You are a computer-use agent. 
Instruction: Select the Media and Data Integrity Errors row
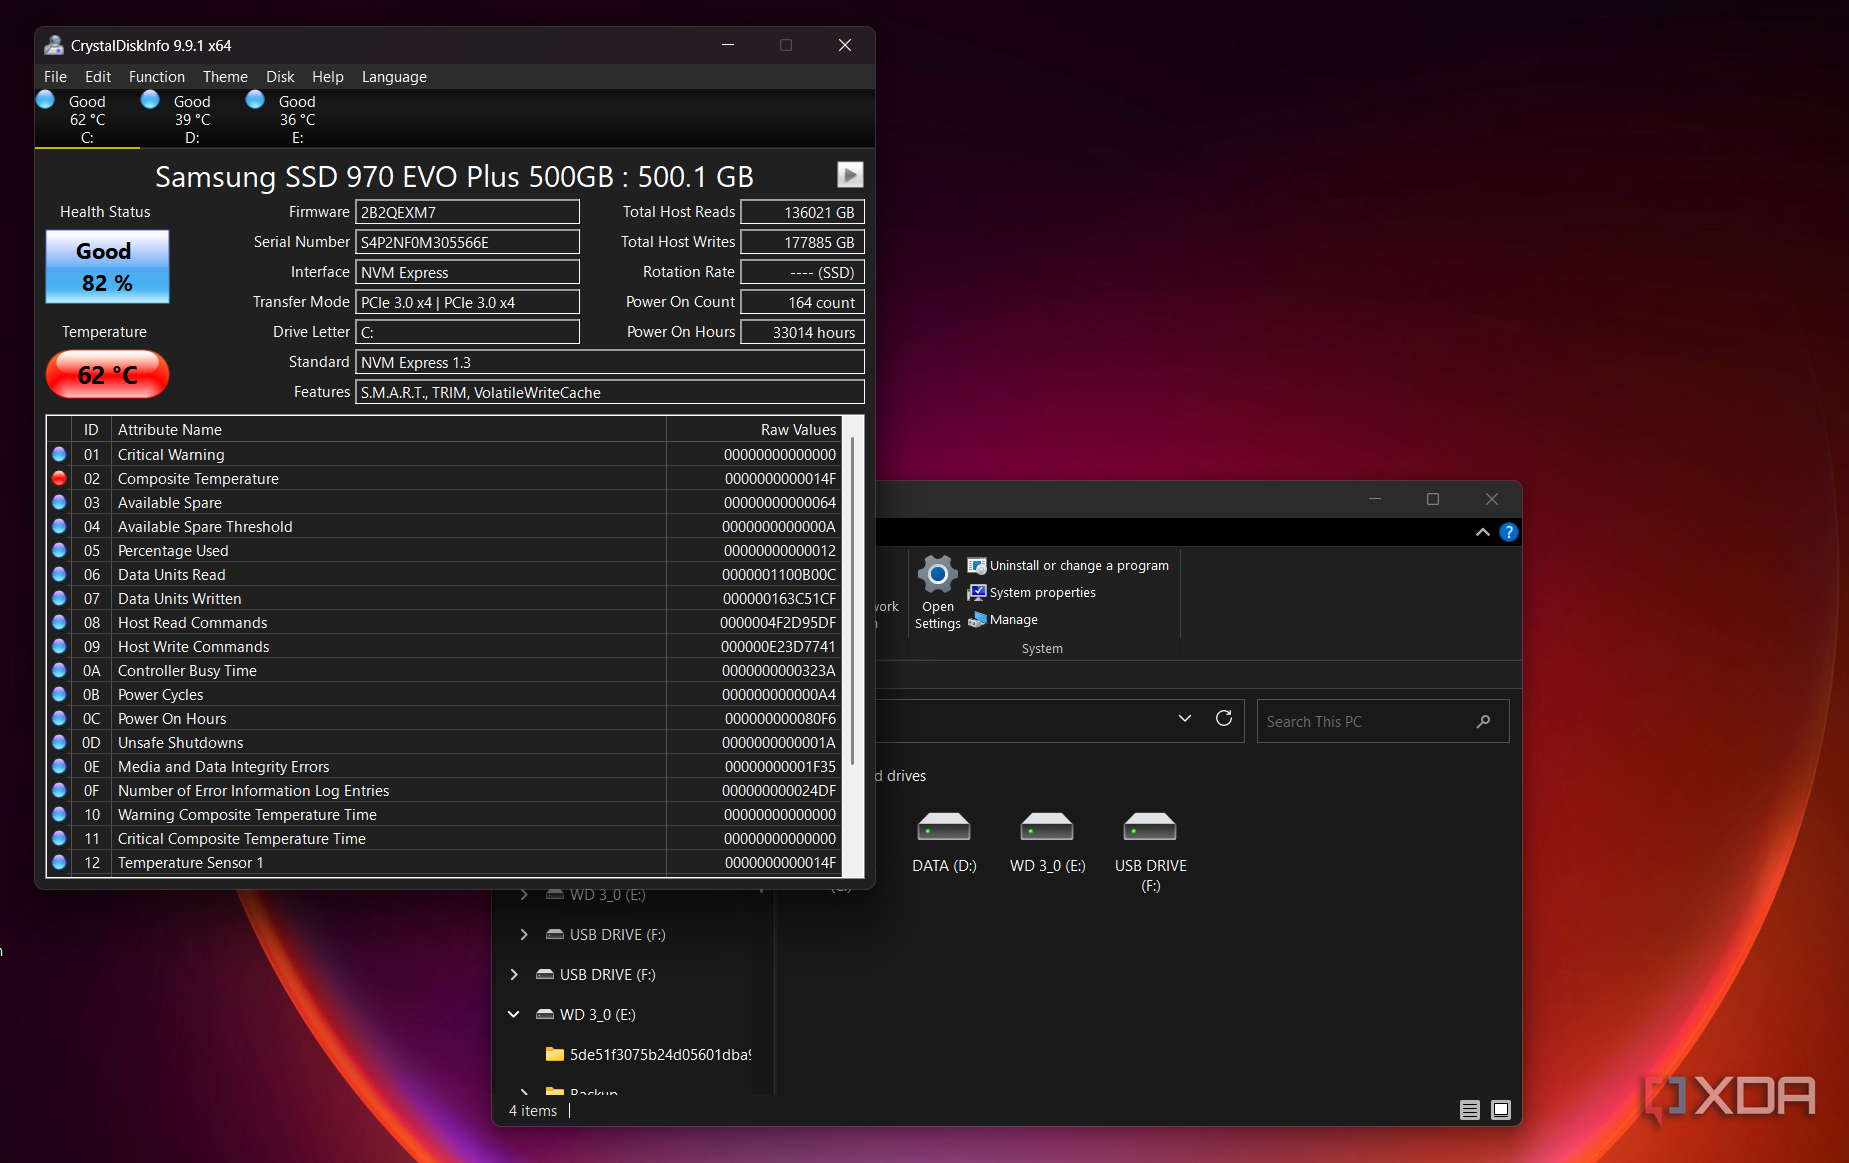click(444, 766)
